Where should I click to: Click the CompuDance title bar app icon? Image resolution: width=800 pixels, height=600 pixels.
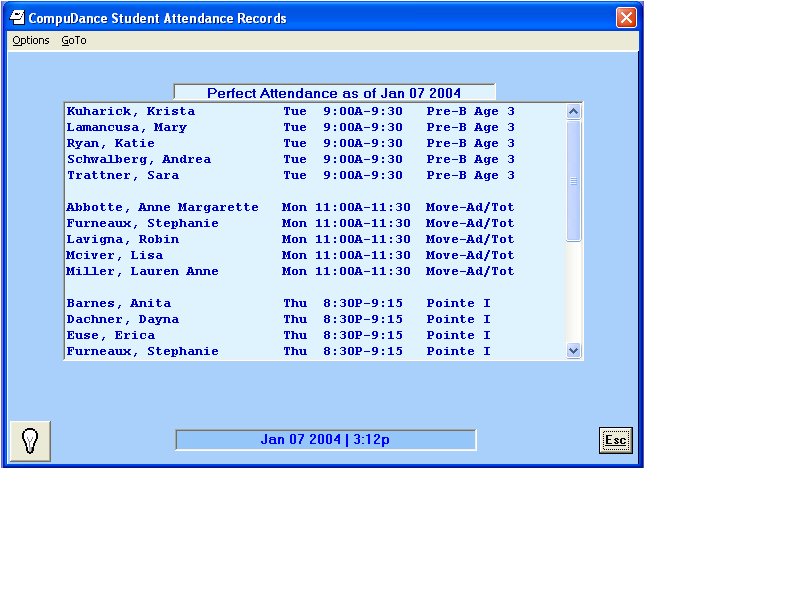pos(17,18)
